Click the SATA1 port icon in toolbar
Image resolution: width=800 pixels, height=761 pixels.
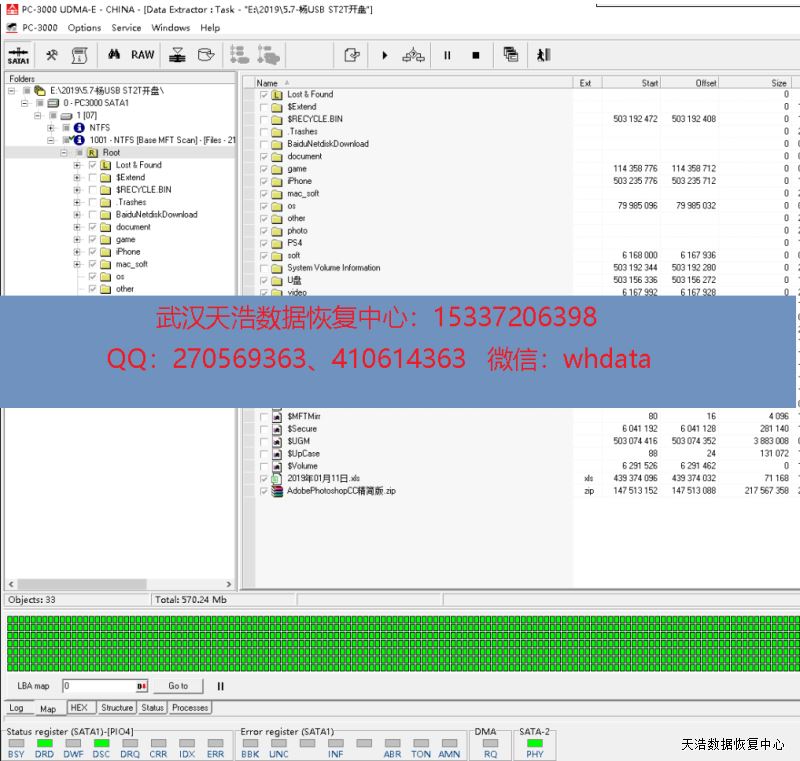click(18, 55)
